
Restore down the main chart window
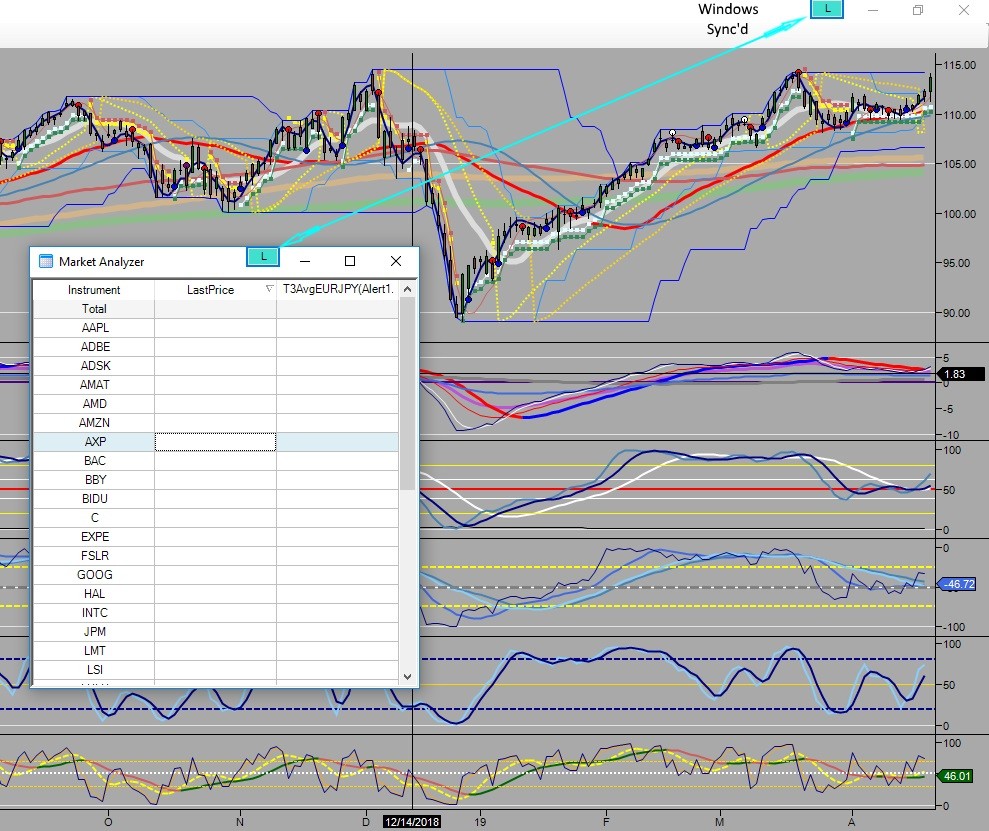(917, 10)
